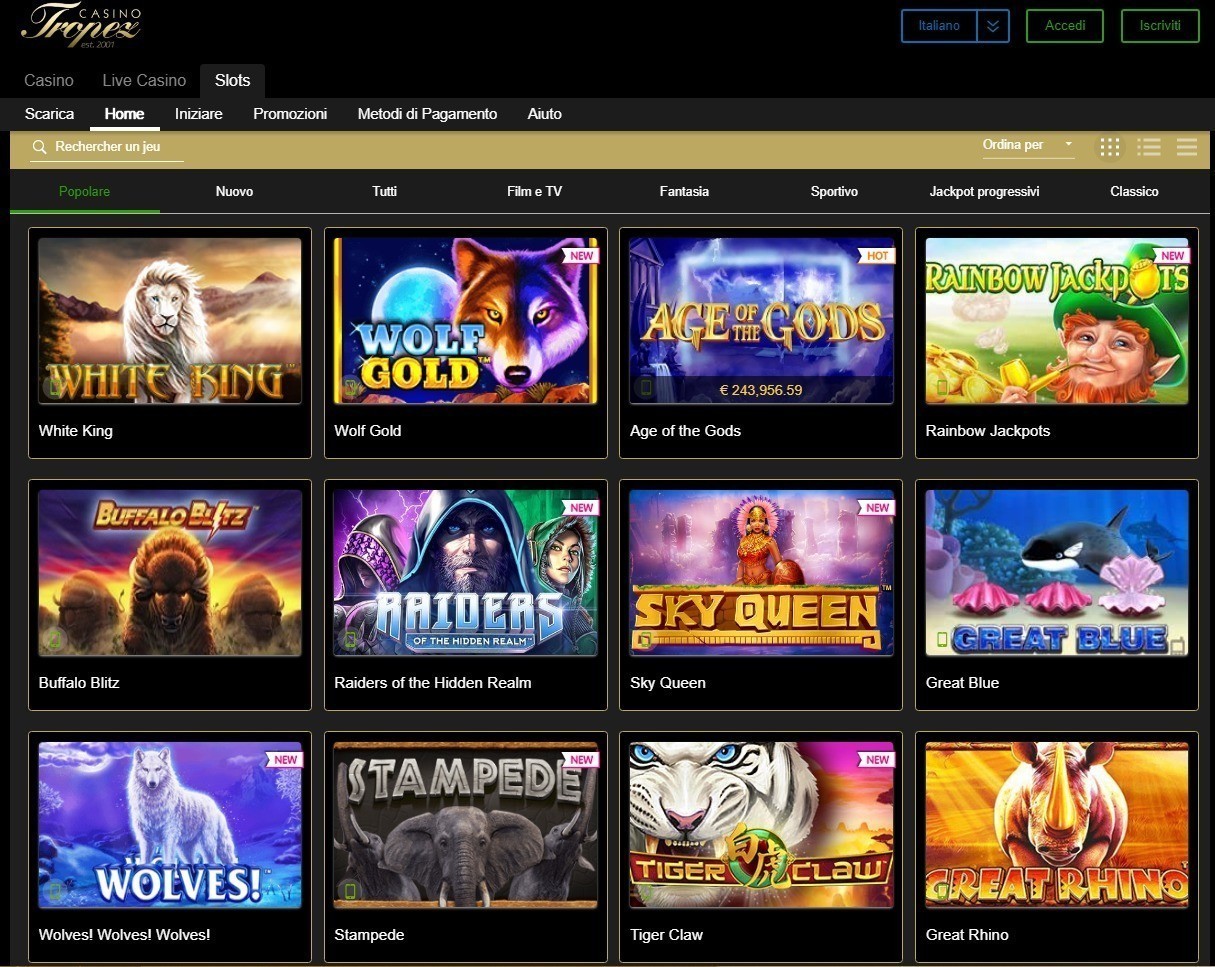Select the Slots tab
The height and width of the screenshot is (967, 1215).
233,80
